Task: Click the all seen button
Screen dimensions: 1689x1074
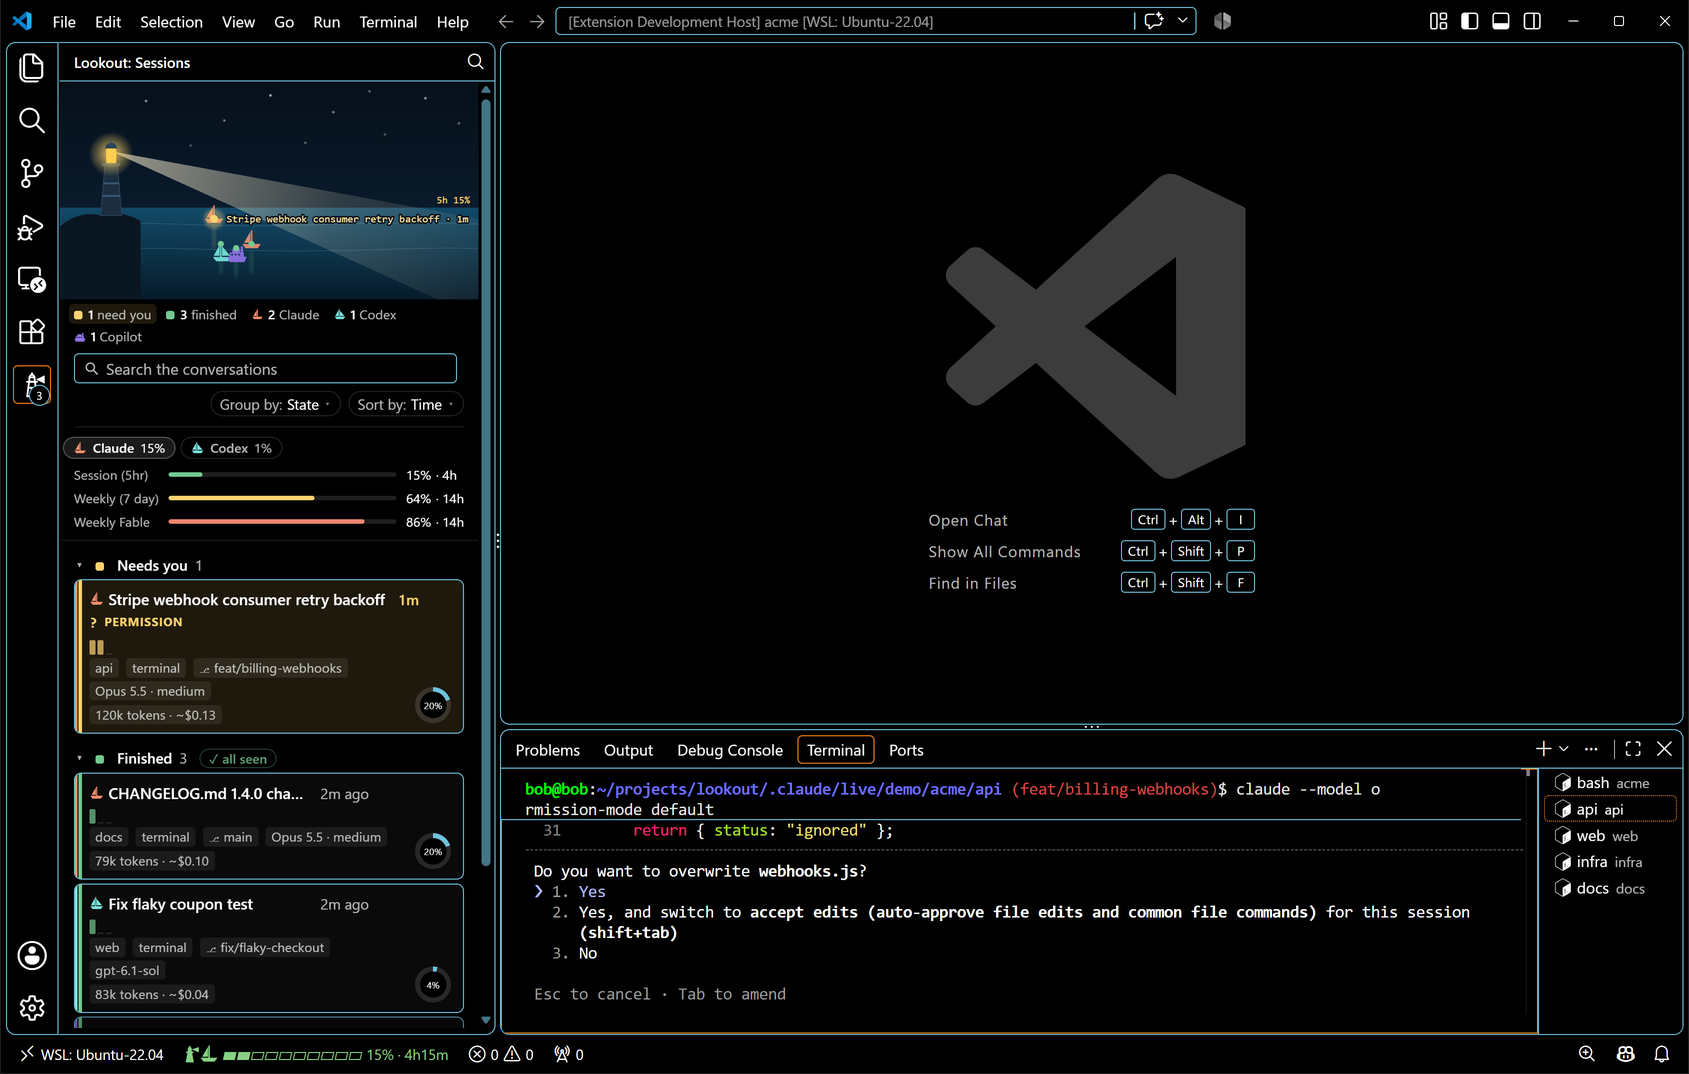Action: pos(238,759)
